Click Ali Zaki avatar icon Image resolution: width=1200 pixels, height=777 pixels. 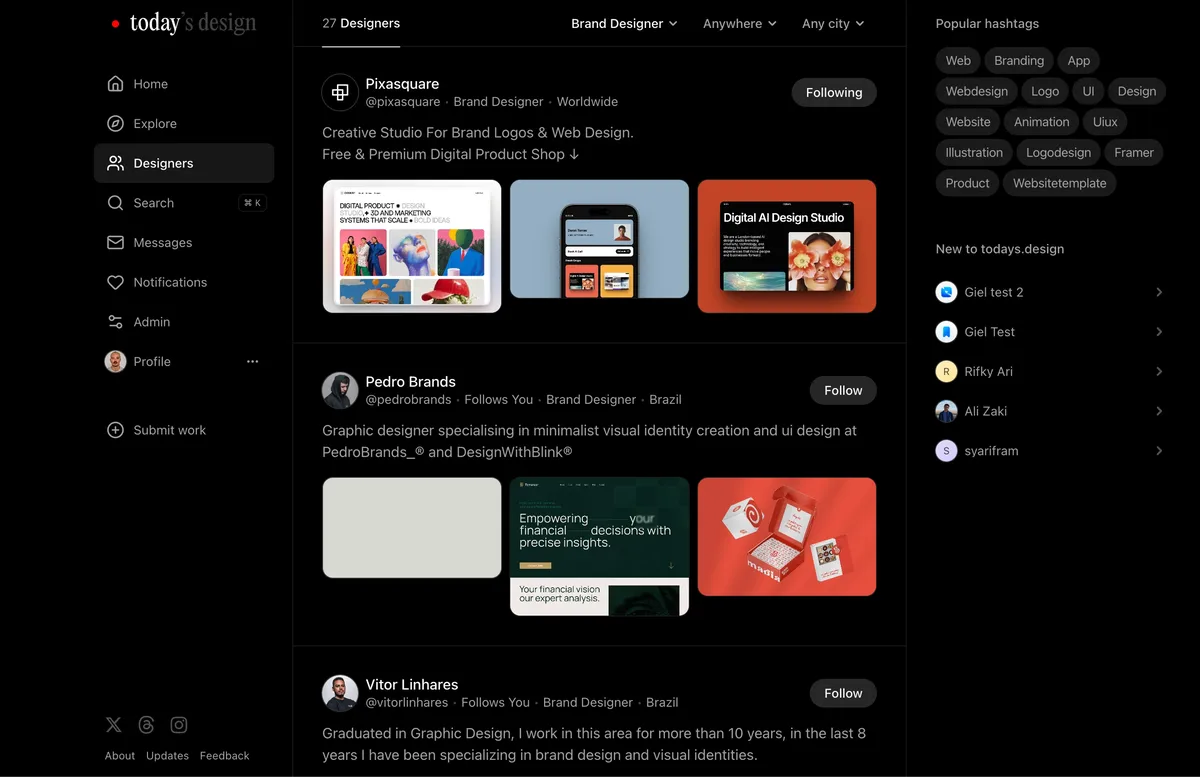[x=946, y=411]
